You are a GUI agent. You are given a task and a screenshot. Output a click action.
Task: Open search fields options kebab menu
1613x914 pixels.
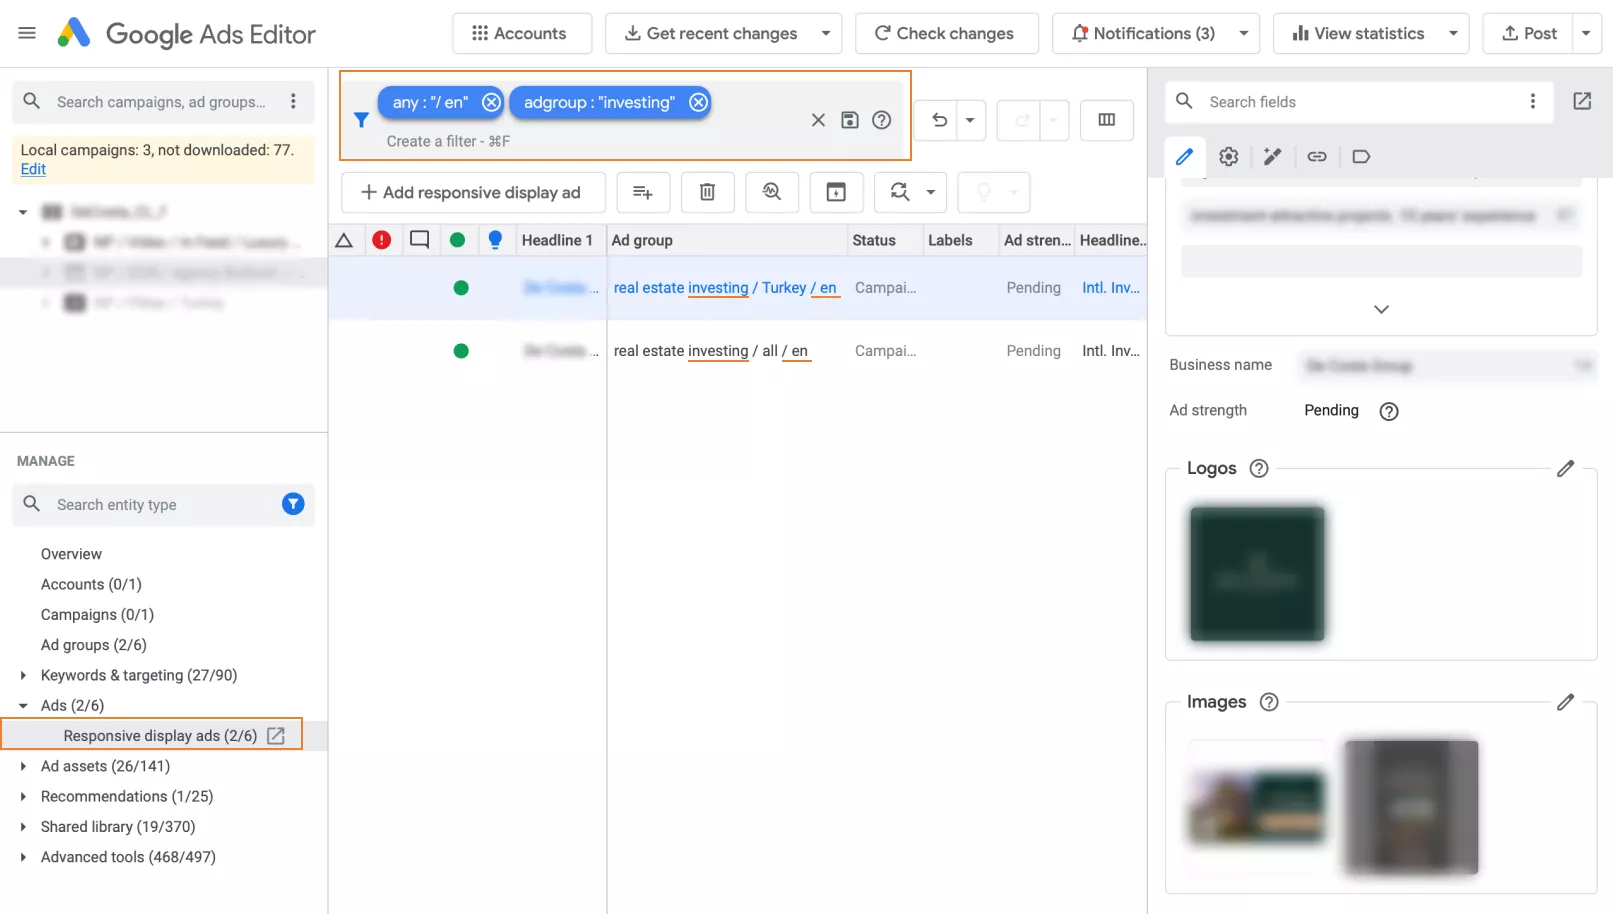tap(1532, 101)
